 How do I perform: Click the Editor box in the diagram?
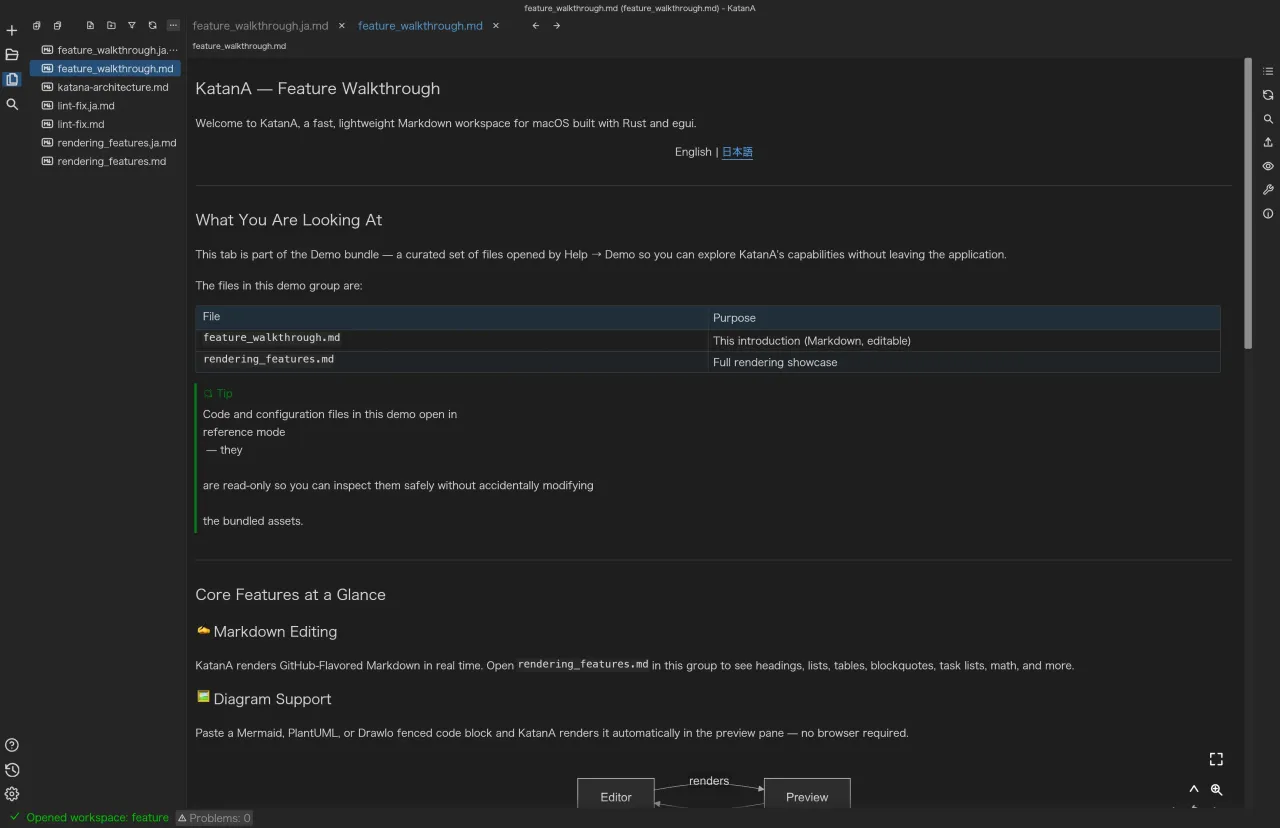coord(616,794)
